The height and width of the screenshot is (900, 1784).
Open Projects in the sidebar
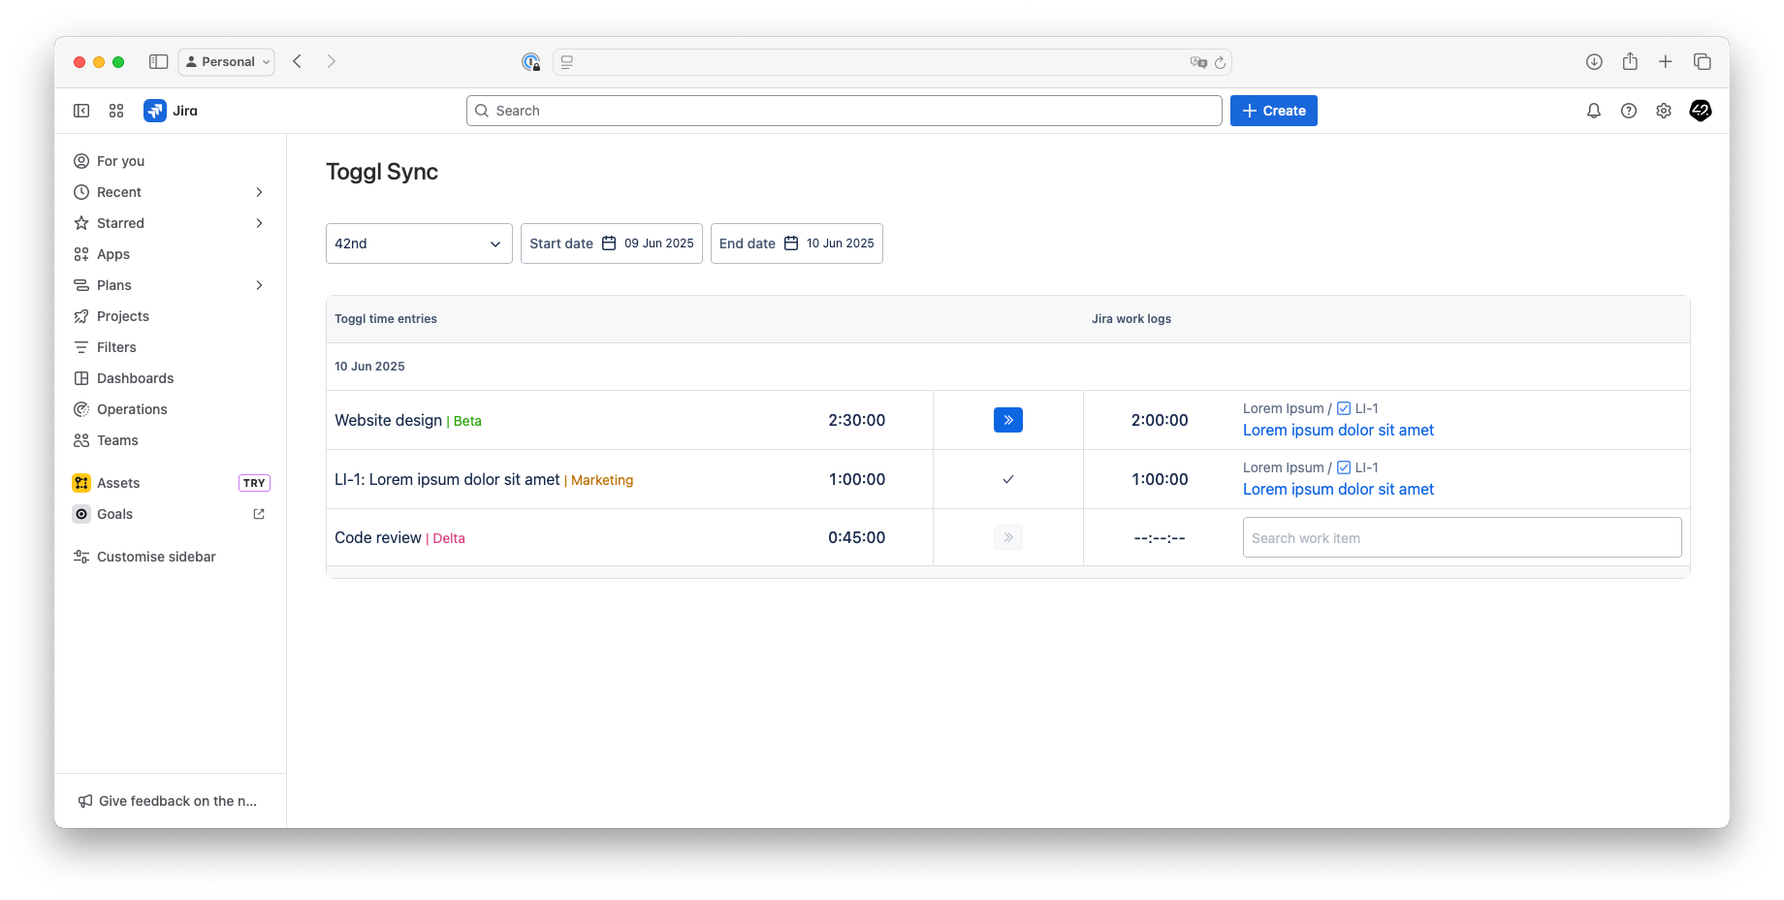170,316
